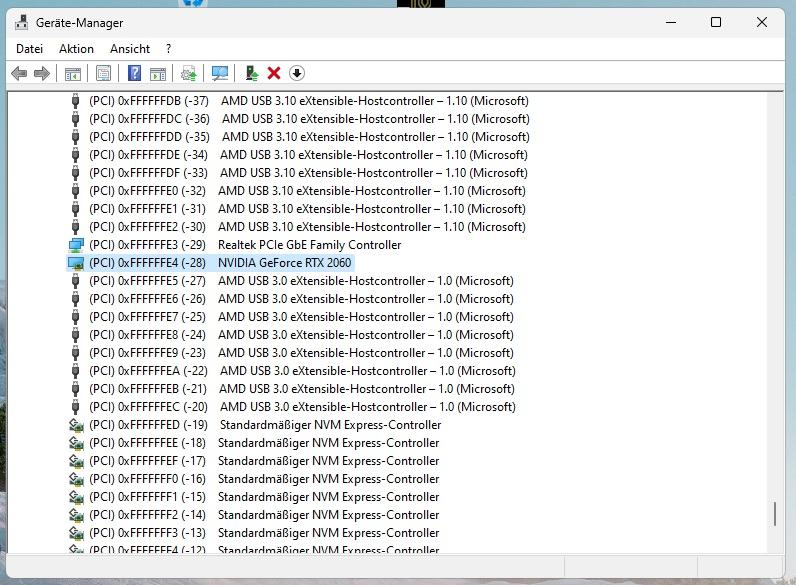796x585 pixels.
Task: Click the storage controller icon of 0xFFFFFFF0 (-16) row
Action: [x=76, y=479]
